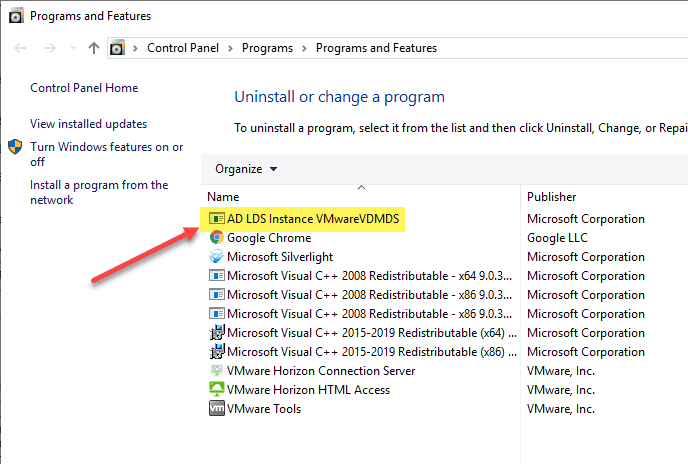The image size is (688, 464).
Task: Click the AD LDS Instance VMwareVDMDS icon
Action: click(x=216, y=219)
